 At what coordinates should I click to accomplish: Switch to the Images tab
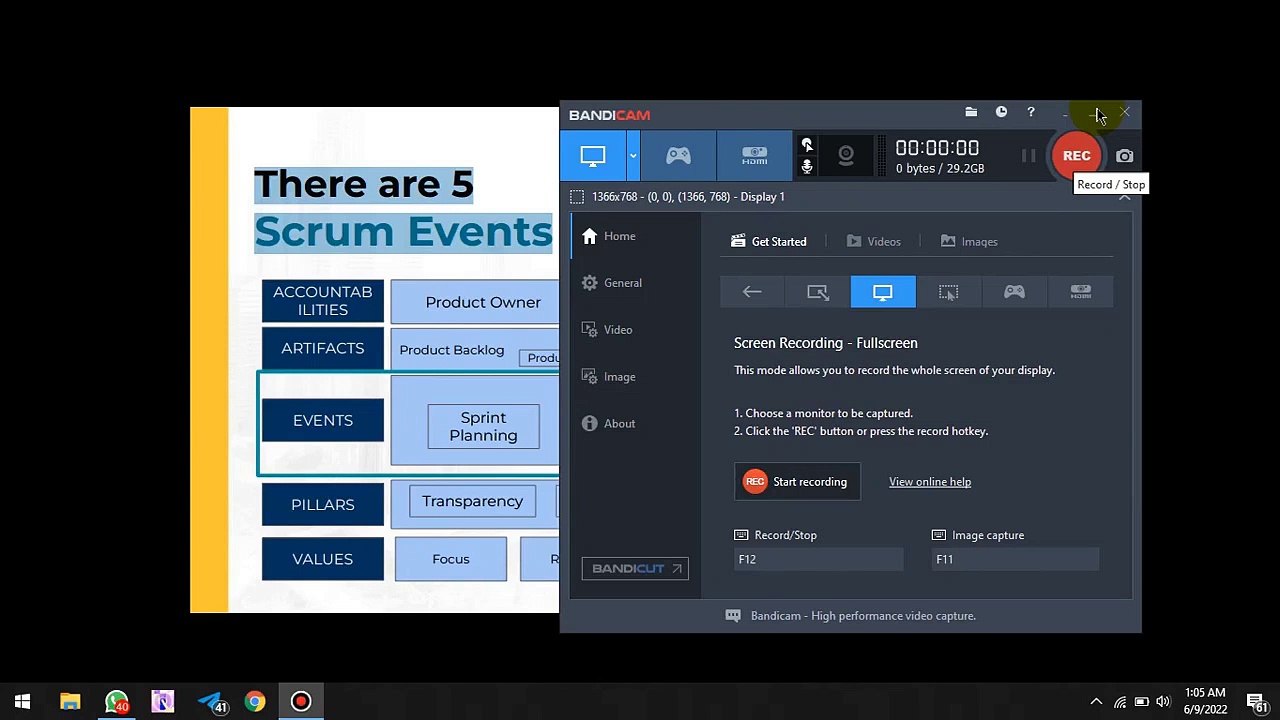pyautogui.click(x=969, y=241)
